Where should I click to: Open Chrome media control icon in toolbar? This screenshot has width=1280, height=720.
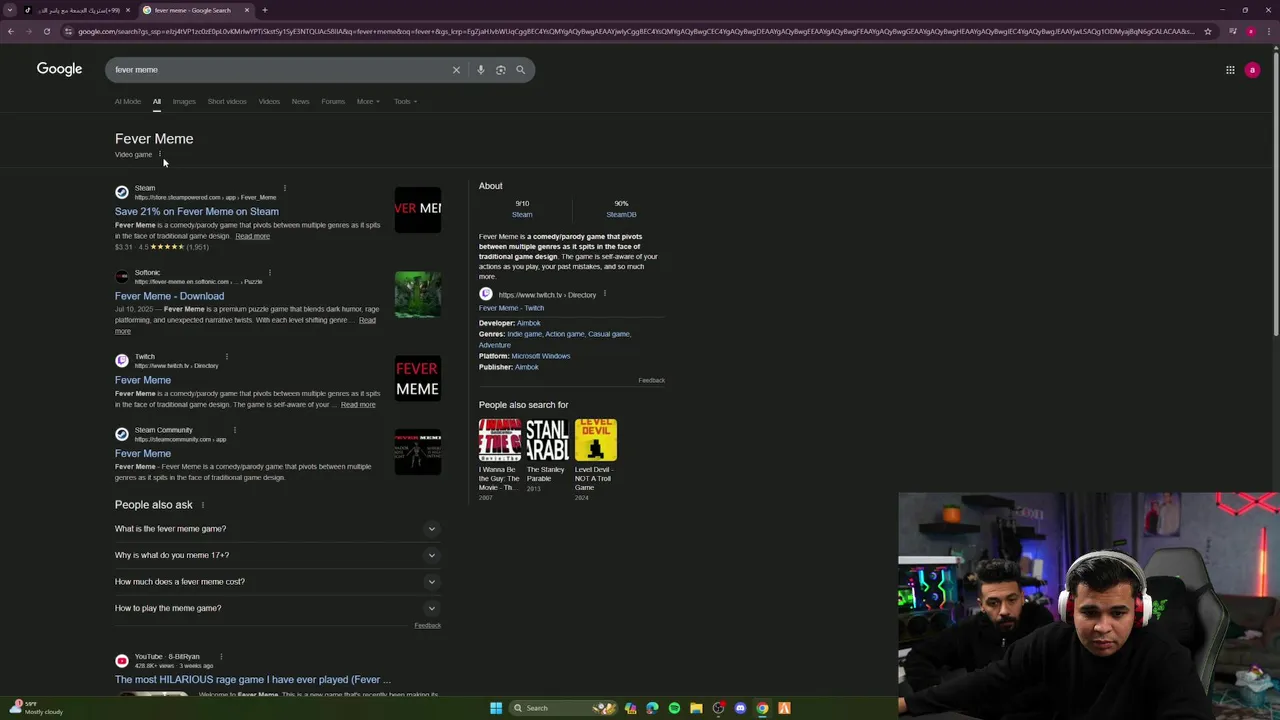pos(1233,31)
